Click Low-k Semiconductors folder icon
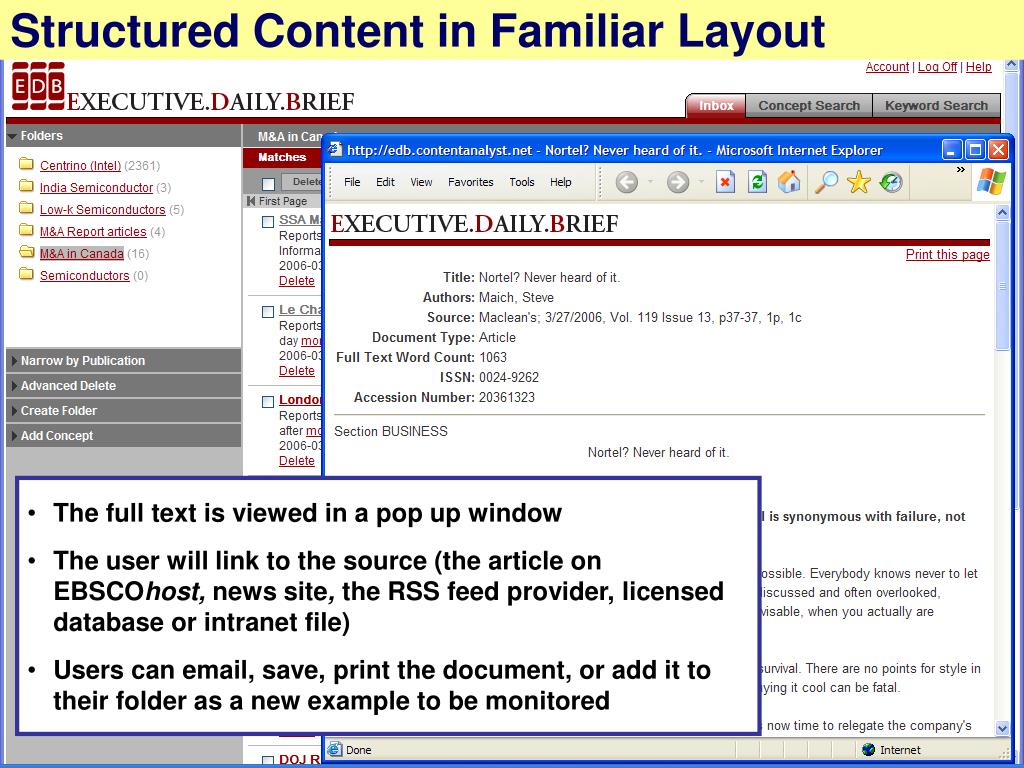Image resolution: width=1024 pixels, height=768 pixels. point(26,208)
